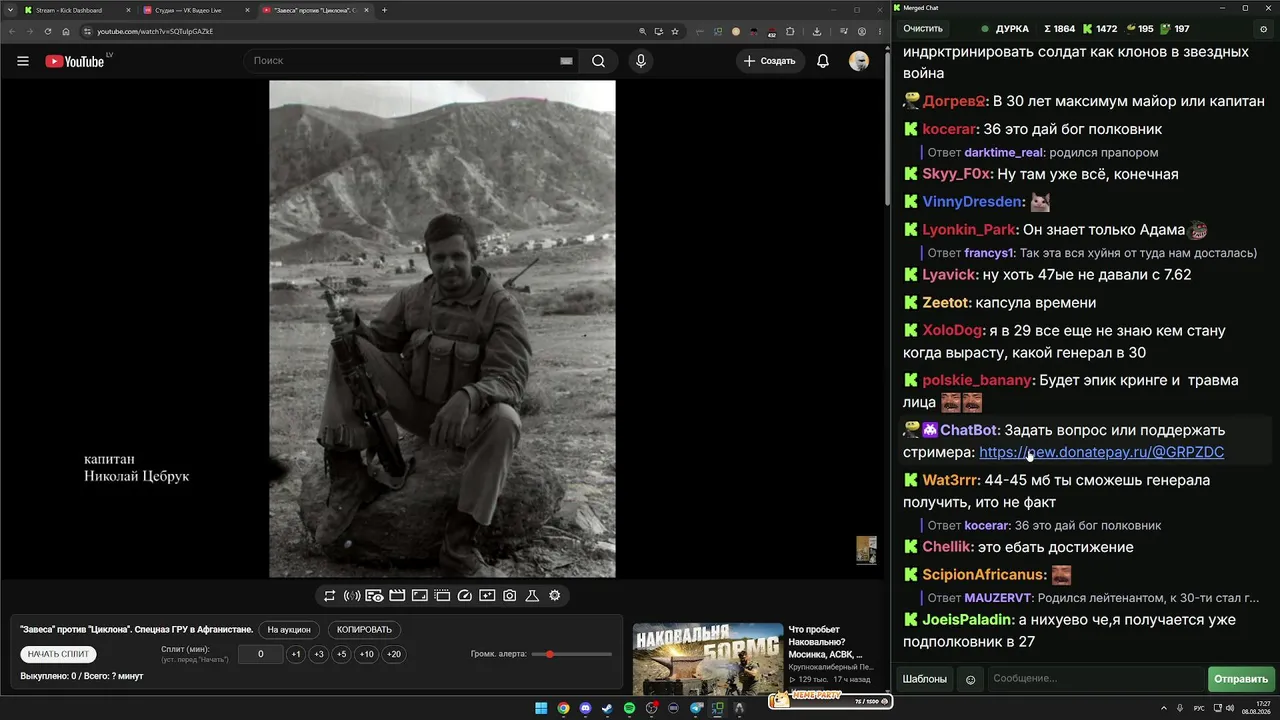Click the На аукцион button

tap(290, 630)
